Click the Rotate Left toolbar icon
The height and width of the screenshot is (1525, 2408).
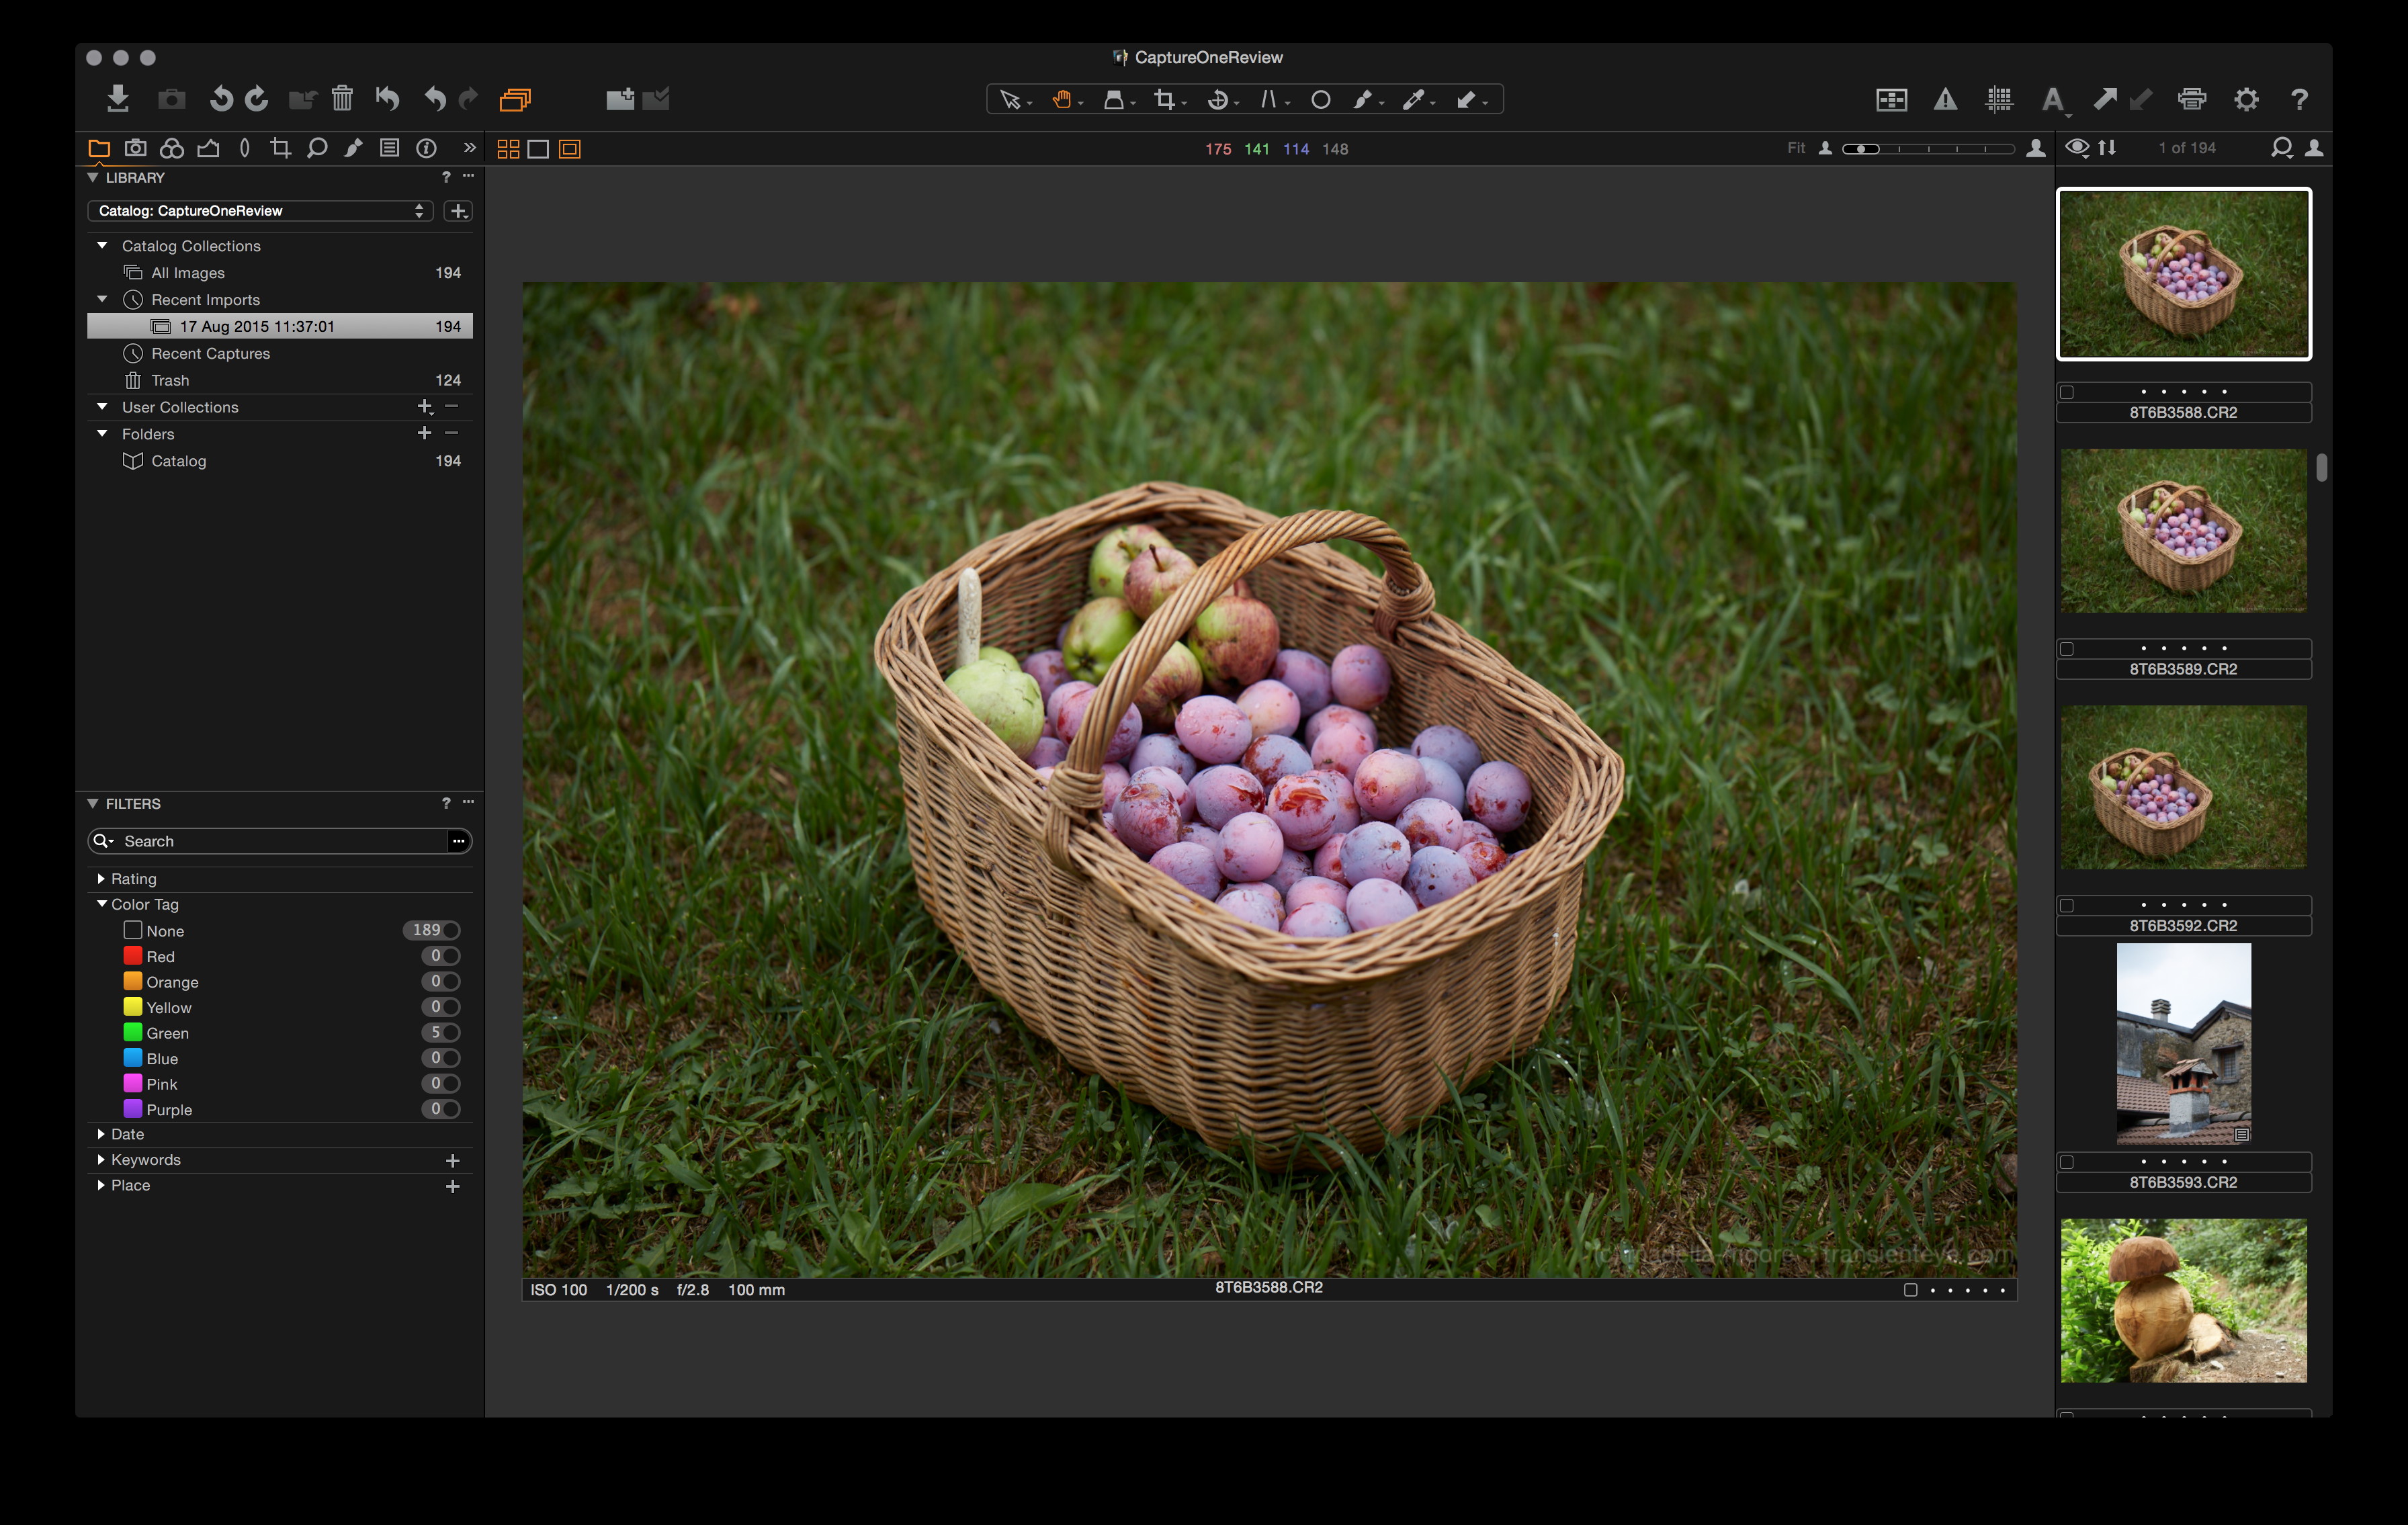[221, 98]
